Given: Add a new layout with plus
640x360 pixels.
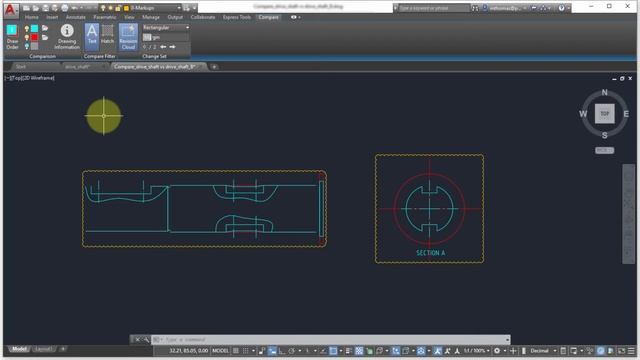Looking at the screenshot, I should pos(63,349).
